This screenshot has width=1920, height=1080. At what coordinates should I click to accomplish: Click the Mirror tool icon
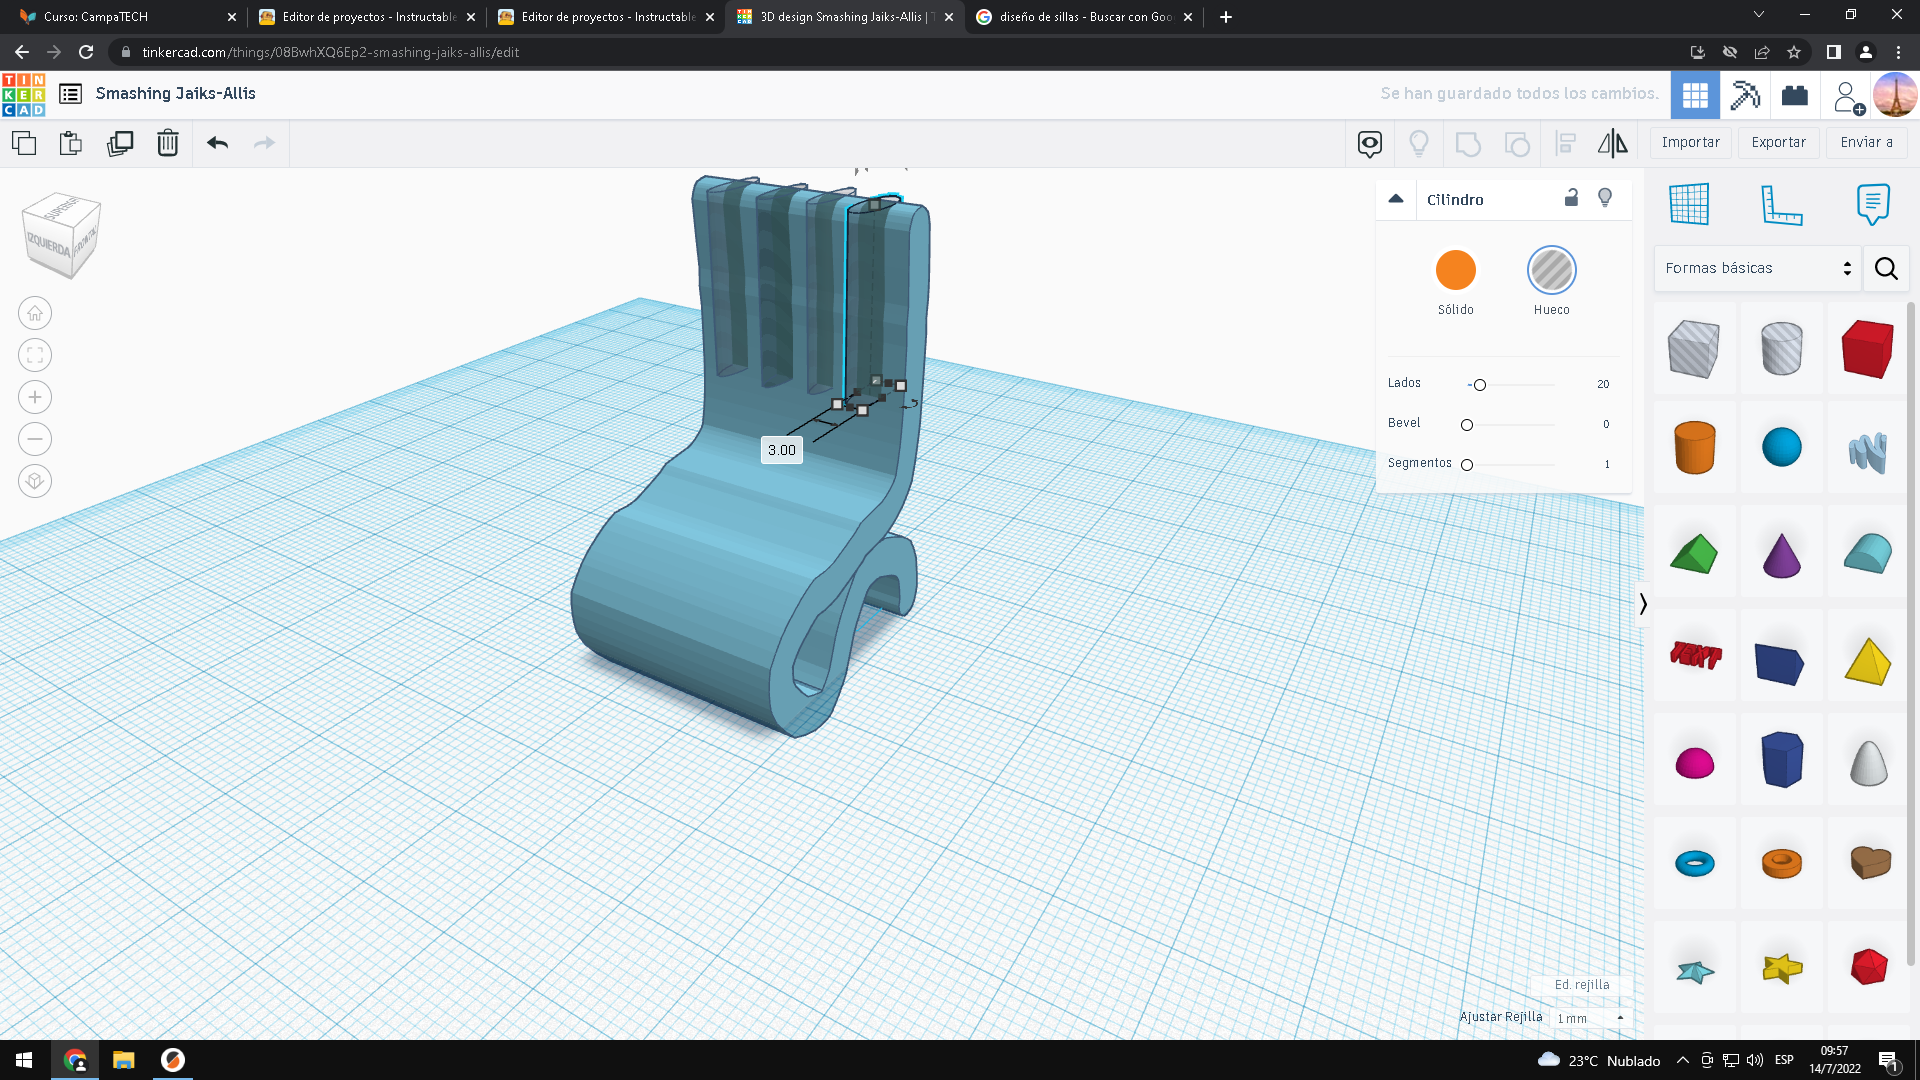[x=1612, y=144]
